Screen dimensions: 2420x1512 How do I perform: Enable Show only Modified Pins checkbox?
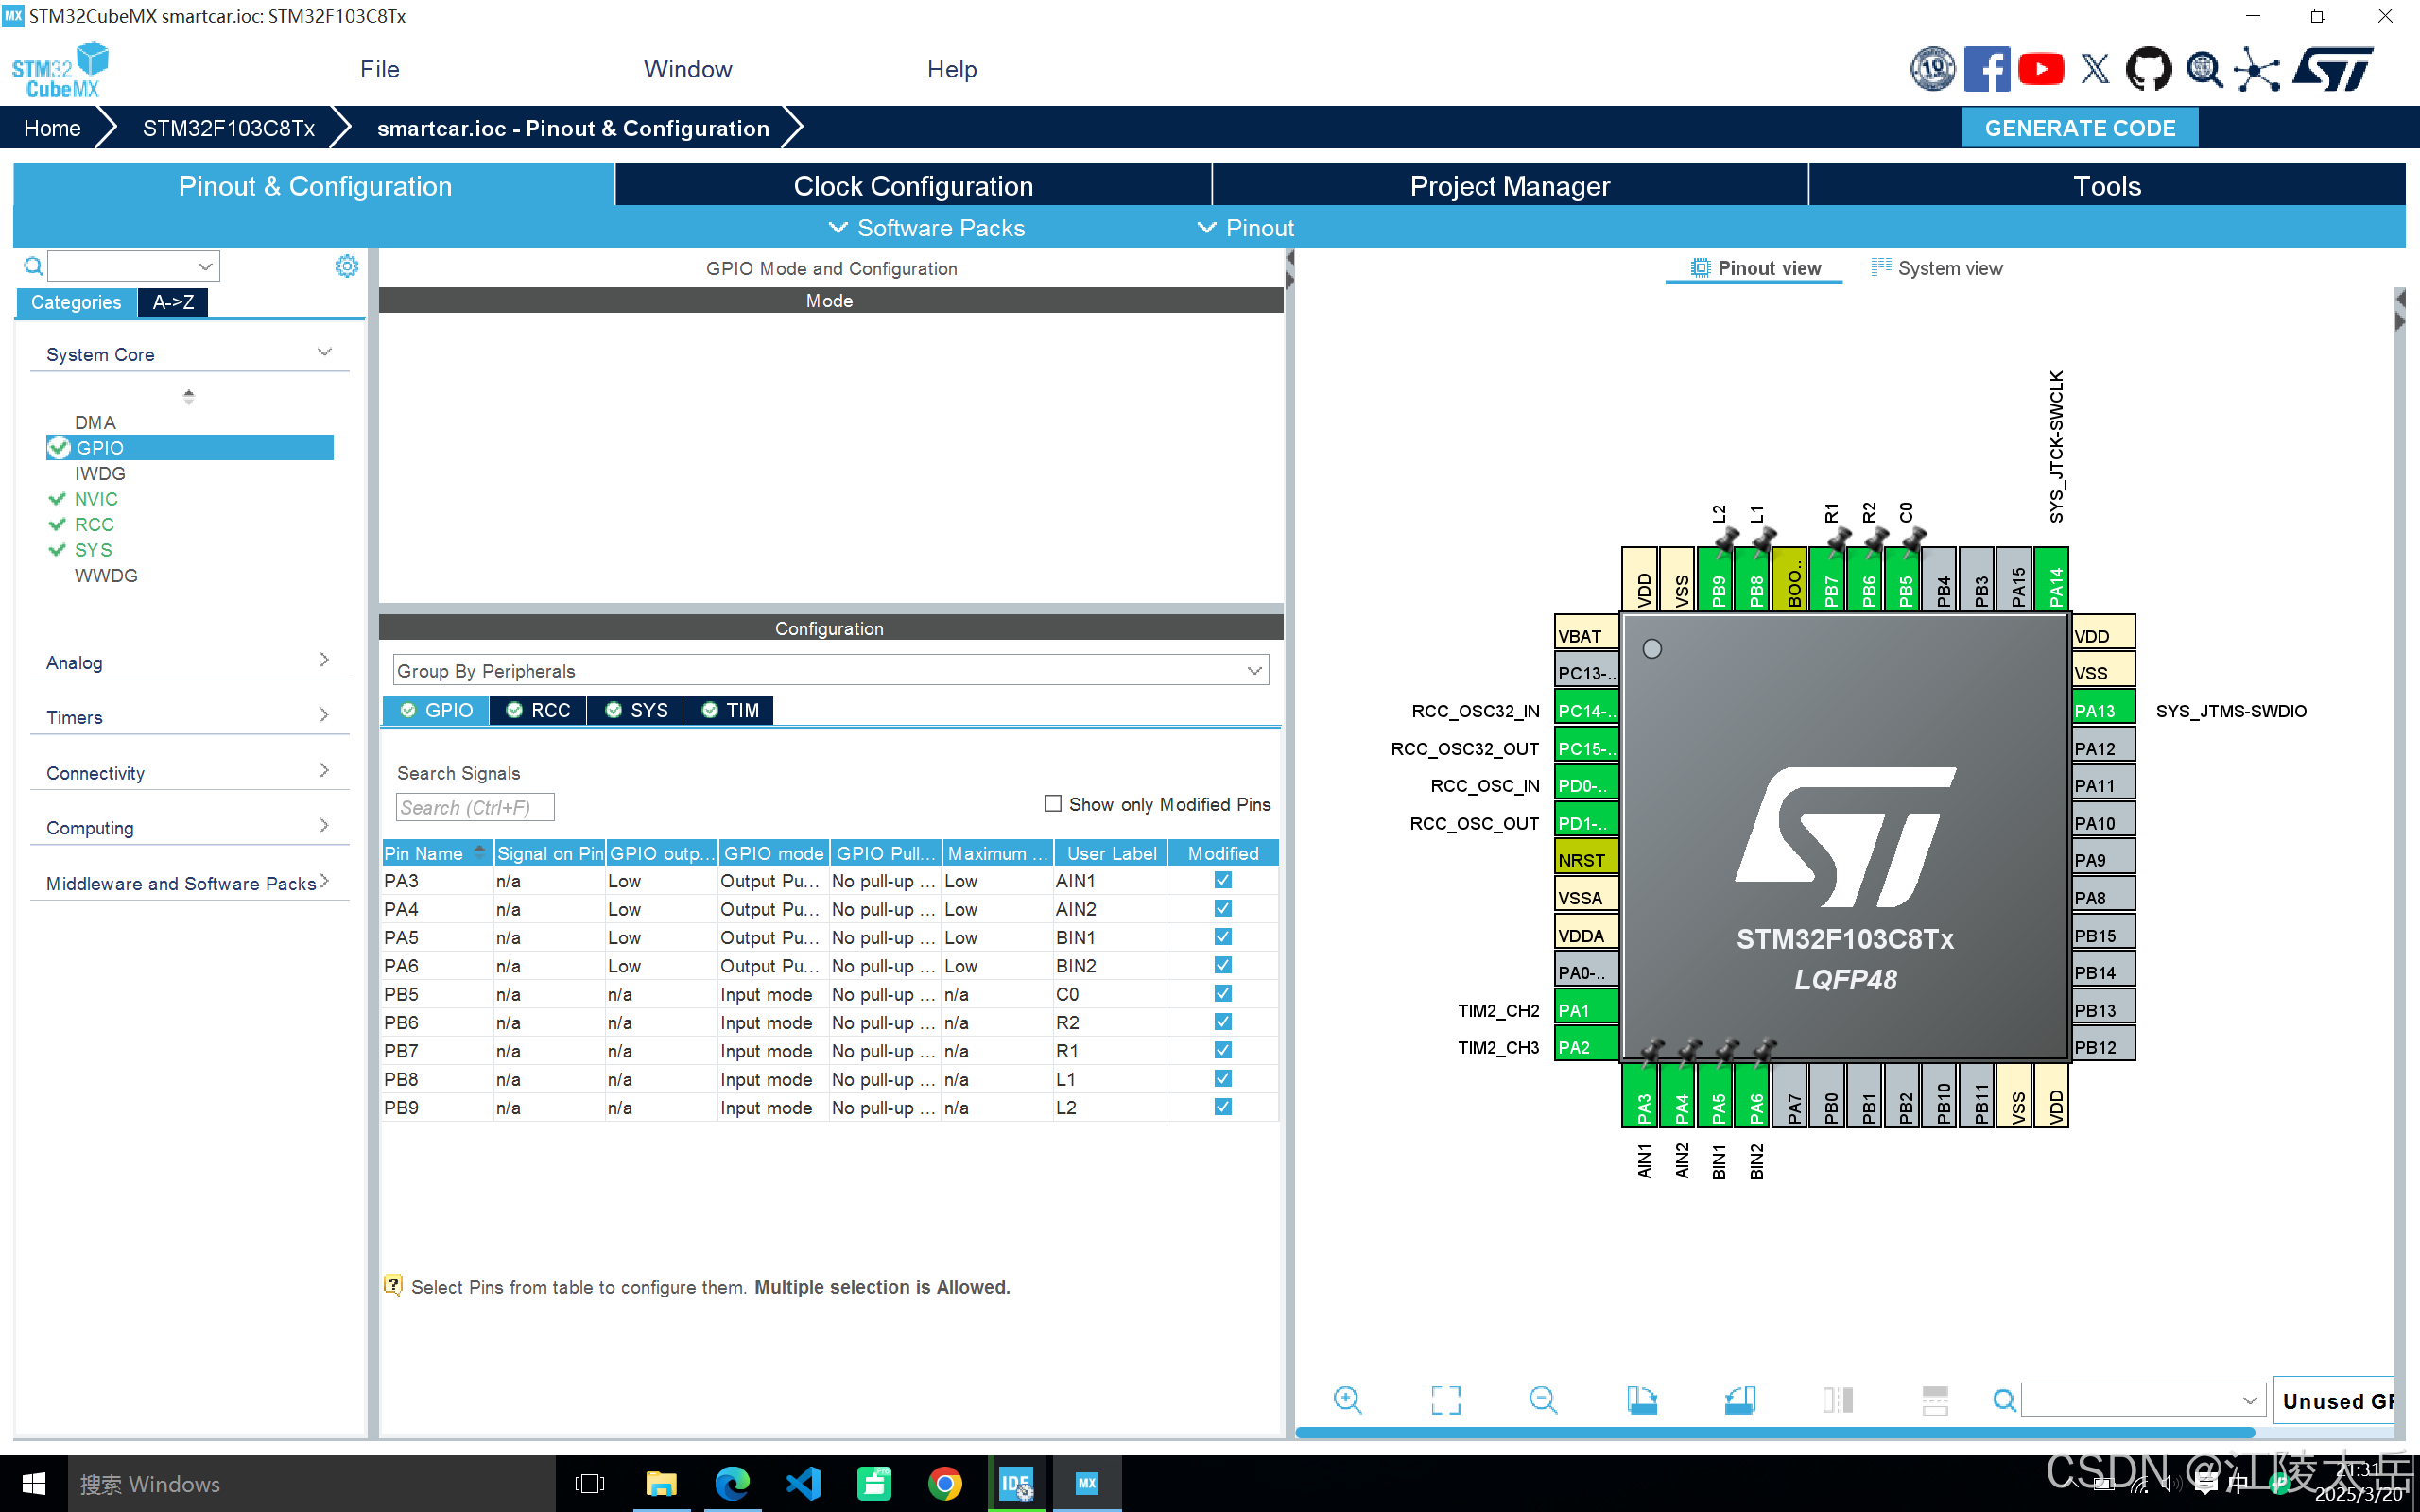click(1052, 803)
